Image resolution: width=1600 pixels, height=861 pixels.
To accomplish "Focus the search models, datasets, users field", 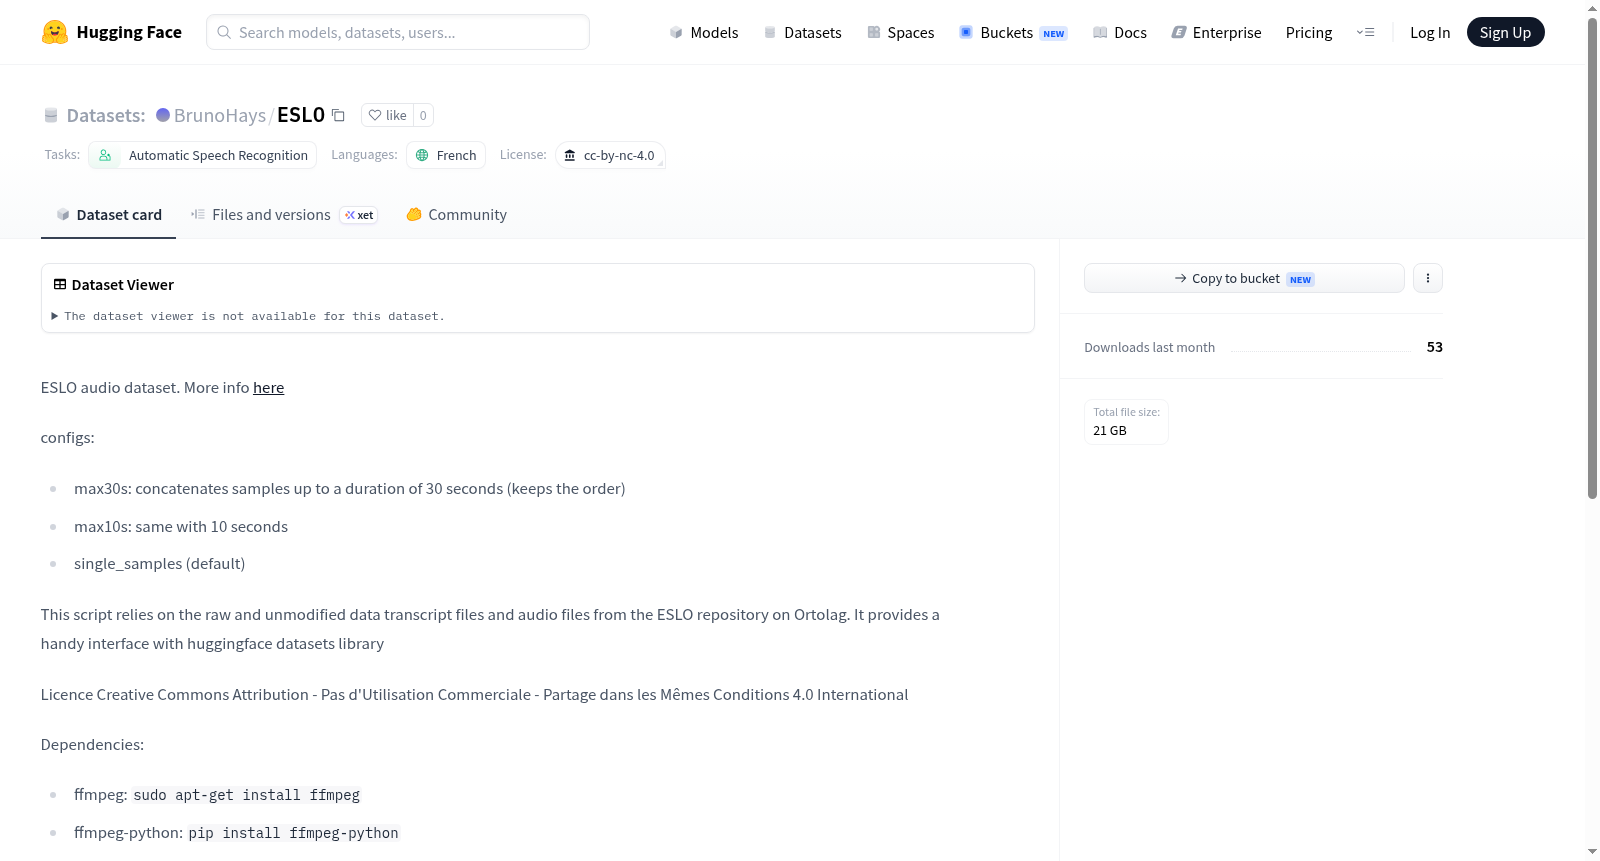I will tap(398, 32).
